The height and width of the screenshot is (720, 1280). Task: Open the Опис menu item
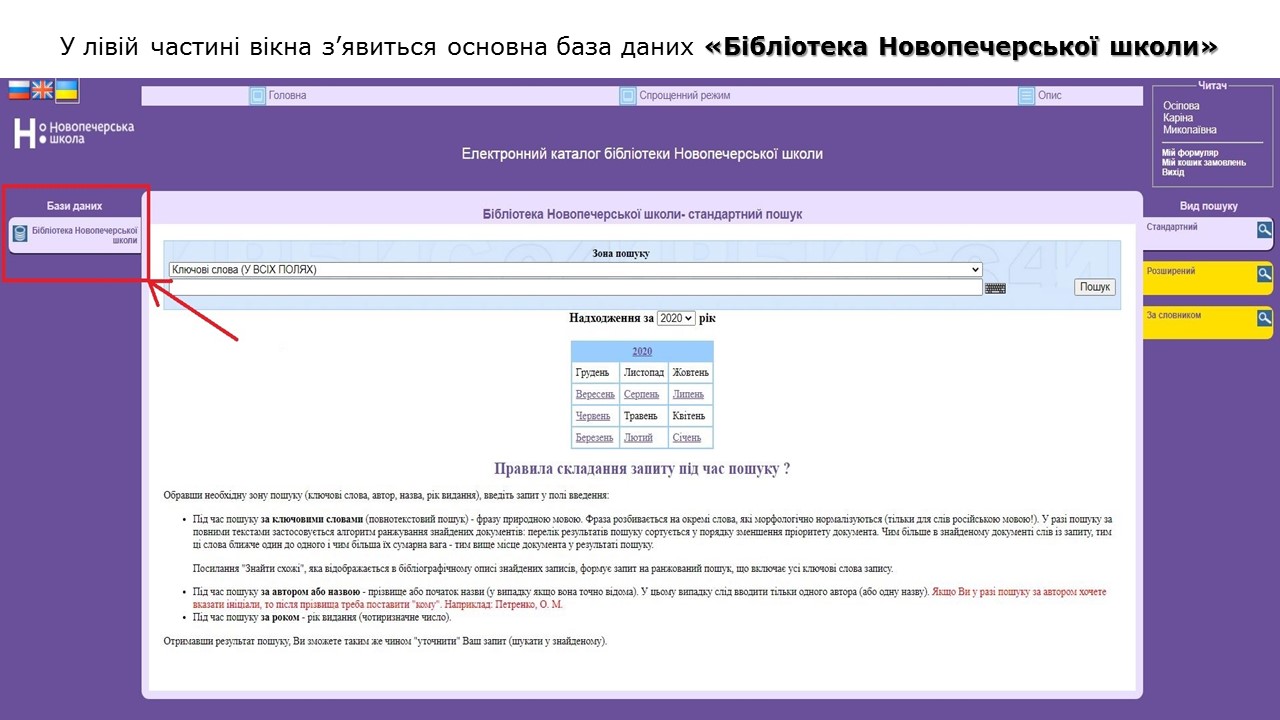(x=1049, y=96)
